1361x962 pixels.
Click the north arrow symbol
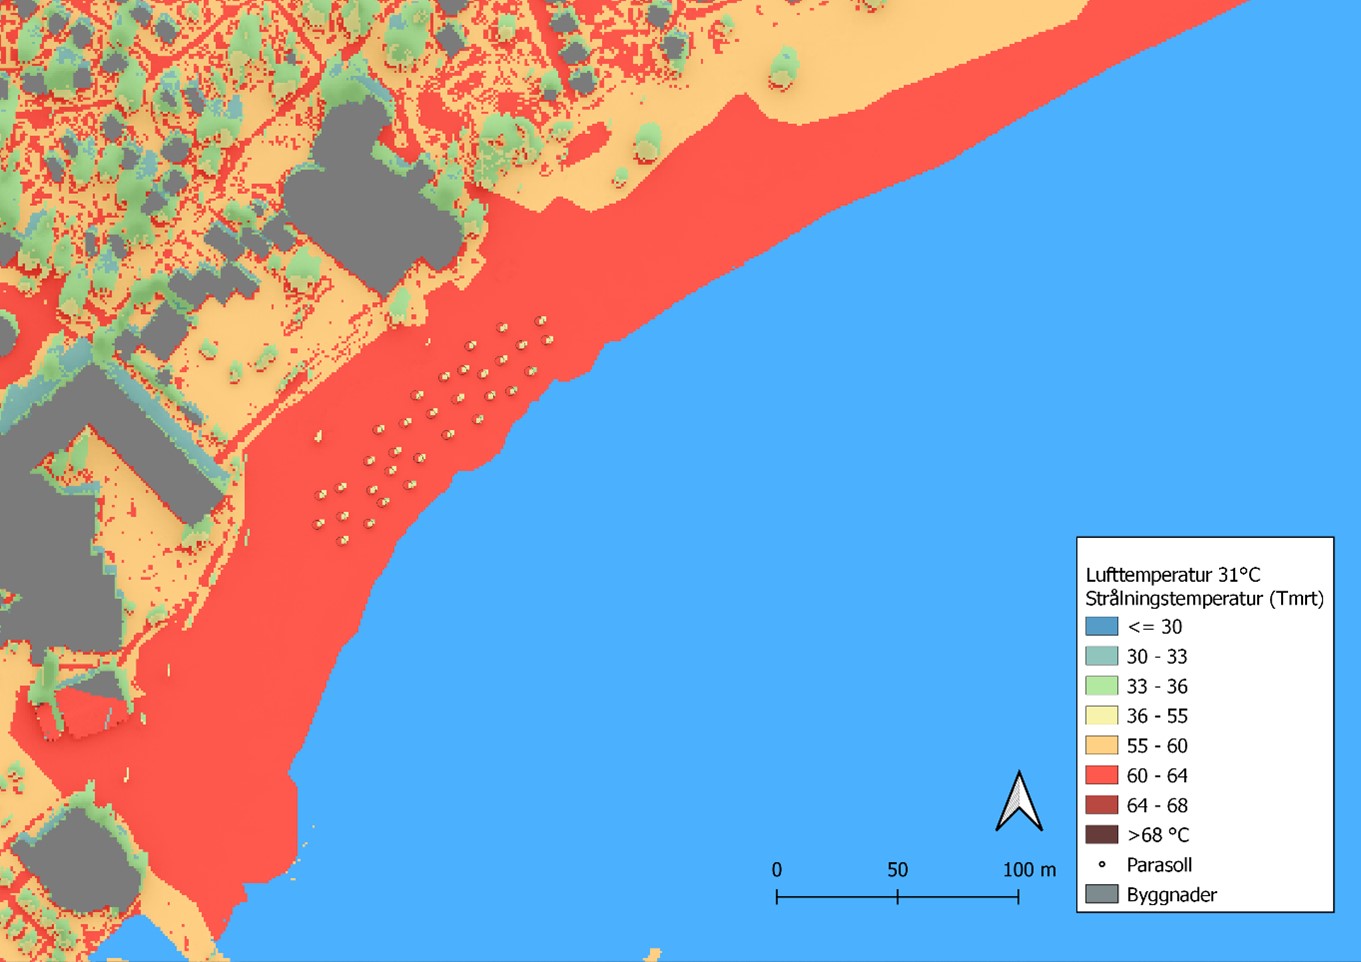1019,802
